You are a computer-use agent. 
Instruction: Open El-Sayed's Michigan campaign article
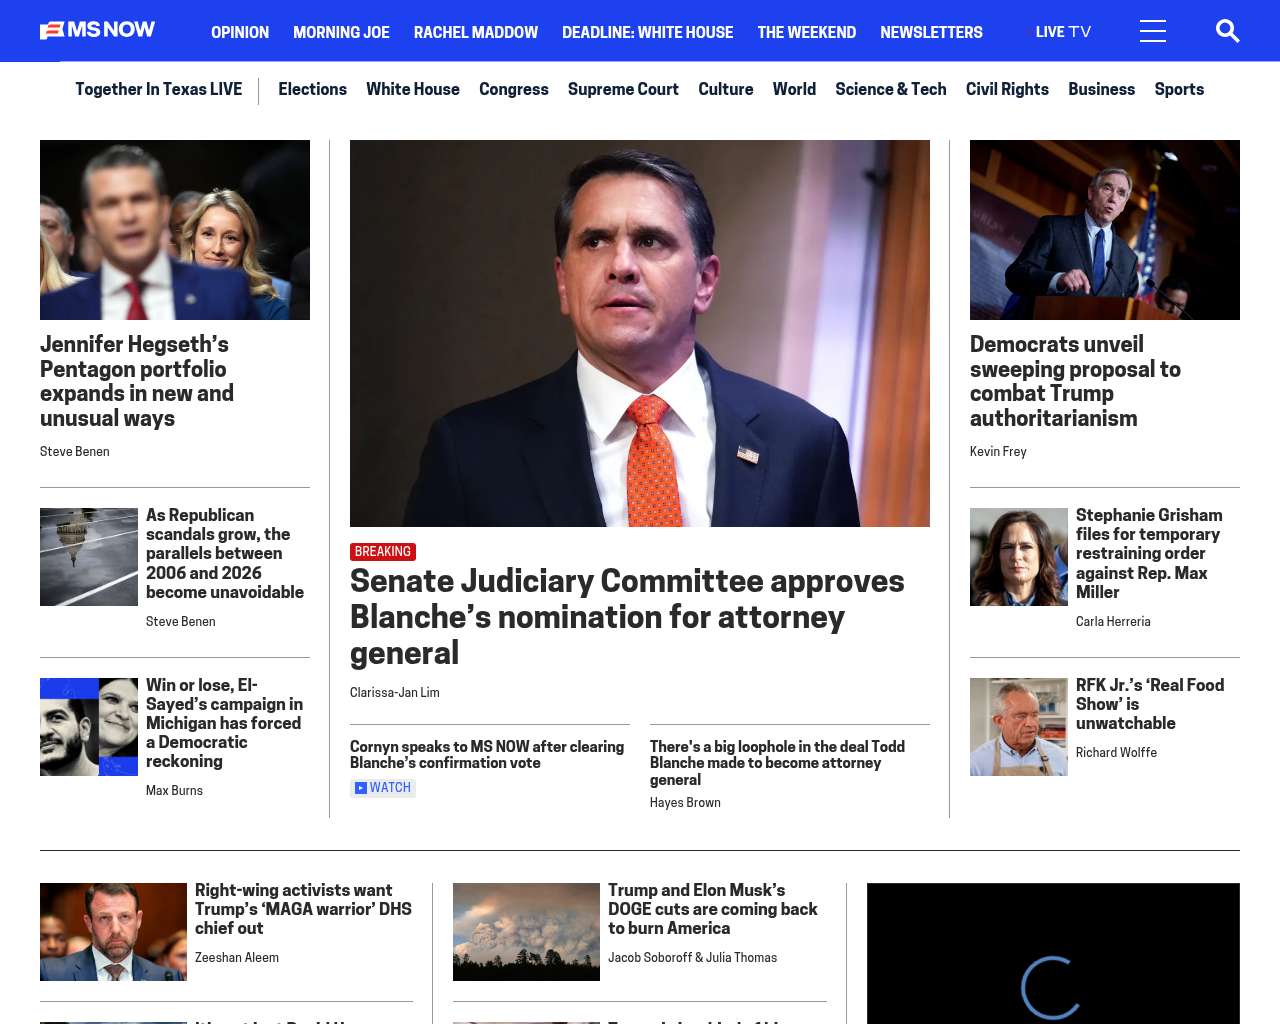coord(224,723)
